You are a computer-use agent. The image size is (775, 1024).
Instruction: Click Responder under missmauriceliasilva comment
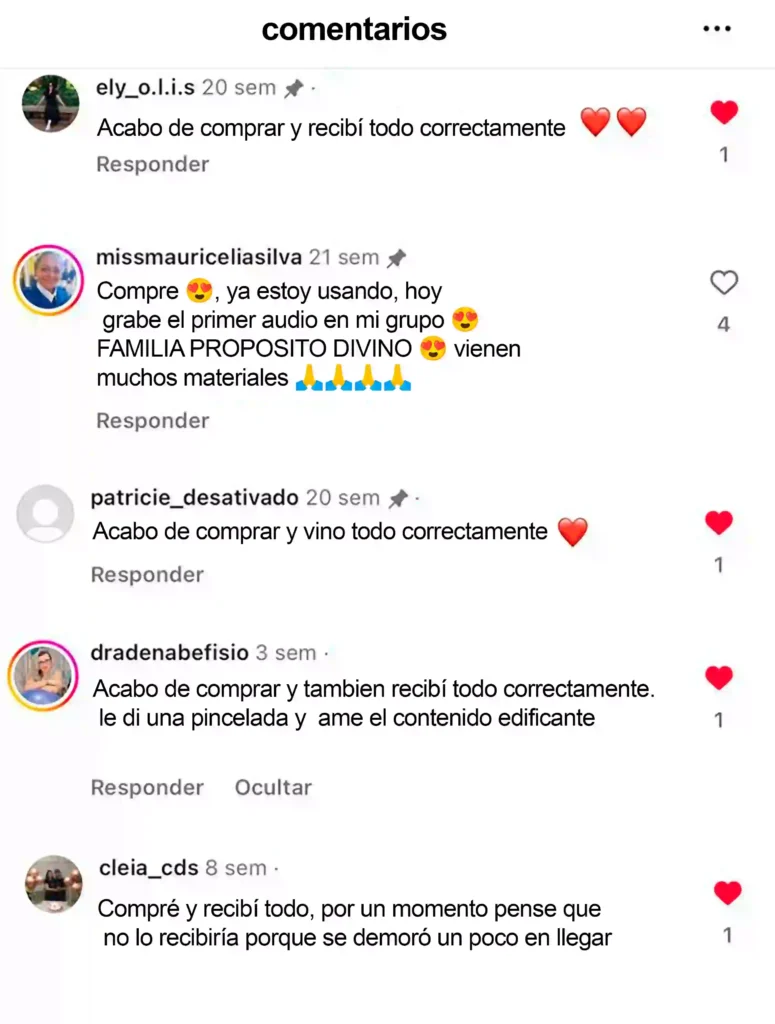click(153, 421)
